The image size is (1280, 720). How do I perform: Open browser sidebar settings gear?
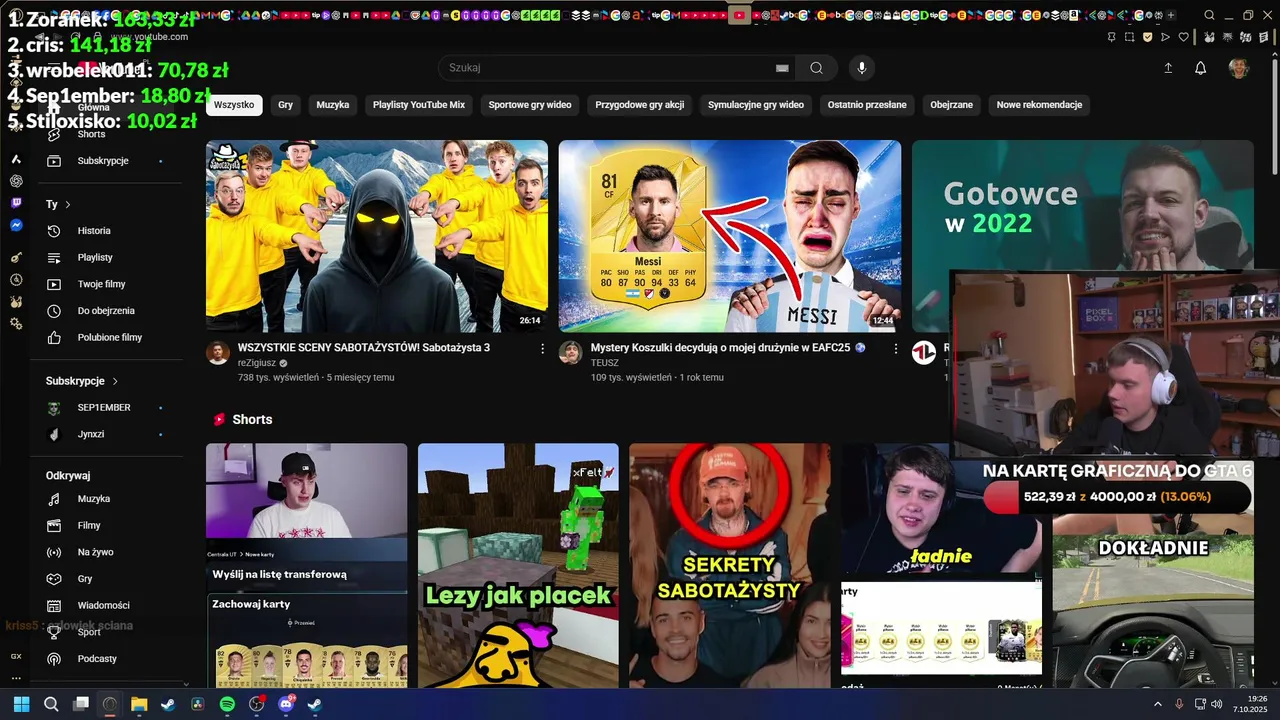pyautogui.click(x=16, y=324)
